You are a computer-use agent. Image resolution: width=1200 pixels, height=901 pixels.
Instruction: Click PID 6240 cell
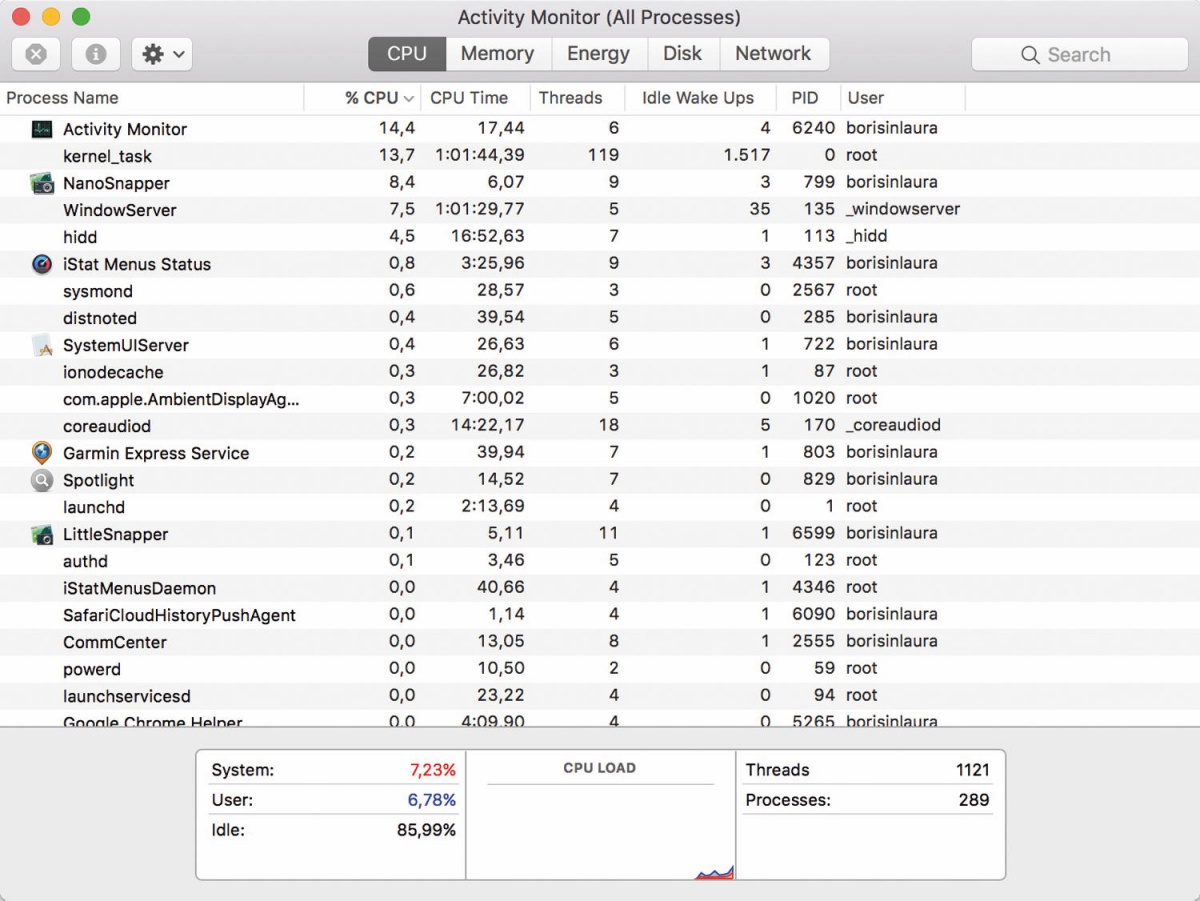[813, 129]
